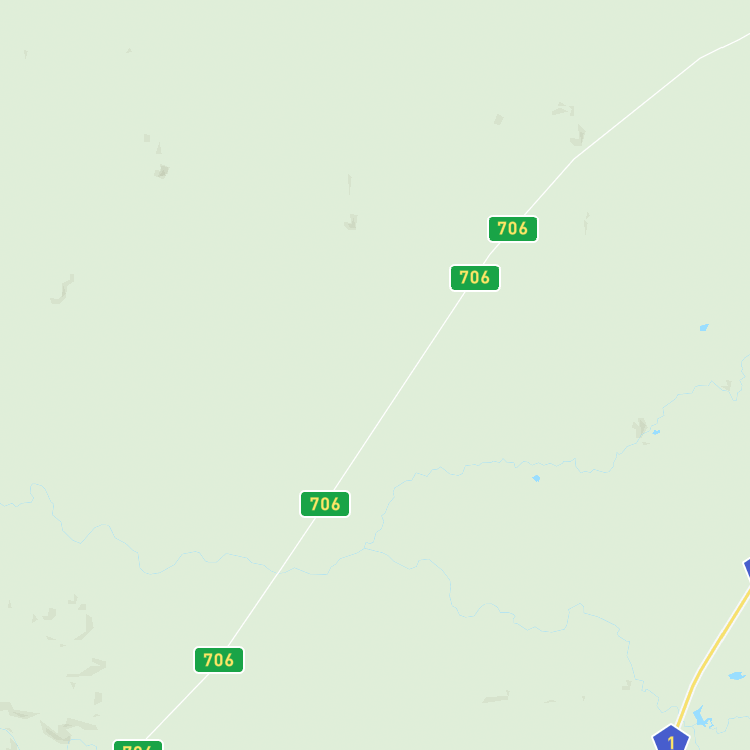Click the yellow highway near route 1
Screen dimensions: 750x750
[x=710, y=660]
